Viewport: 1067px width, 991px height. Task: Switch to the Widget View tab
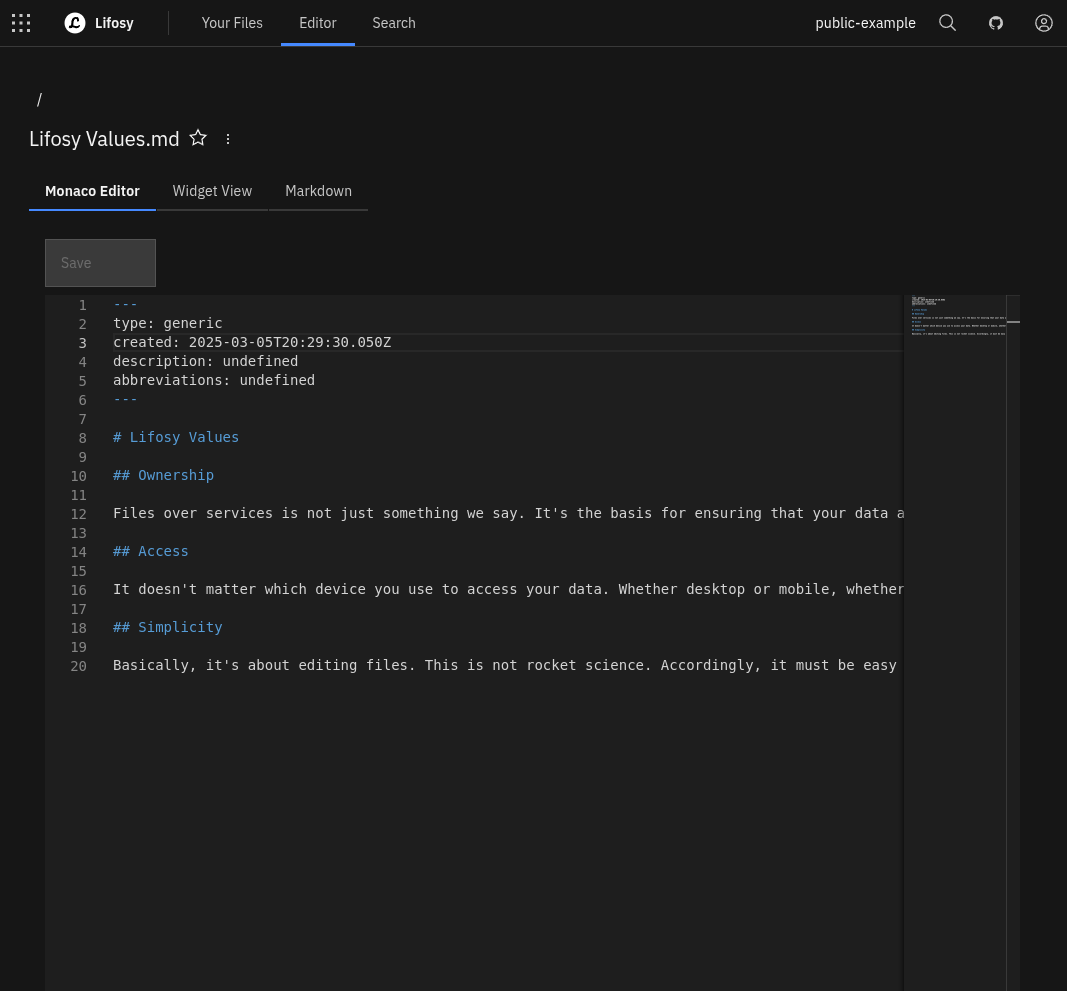[x=212, y=191]
